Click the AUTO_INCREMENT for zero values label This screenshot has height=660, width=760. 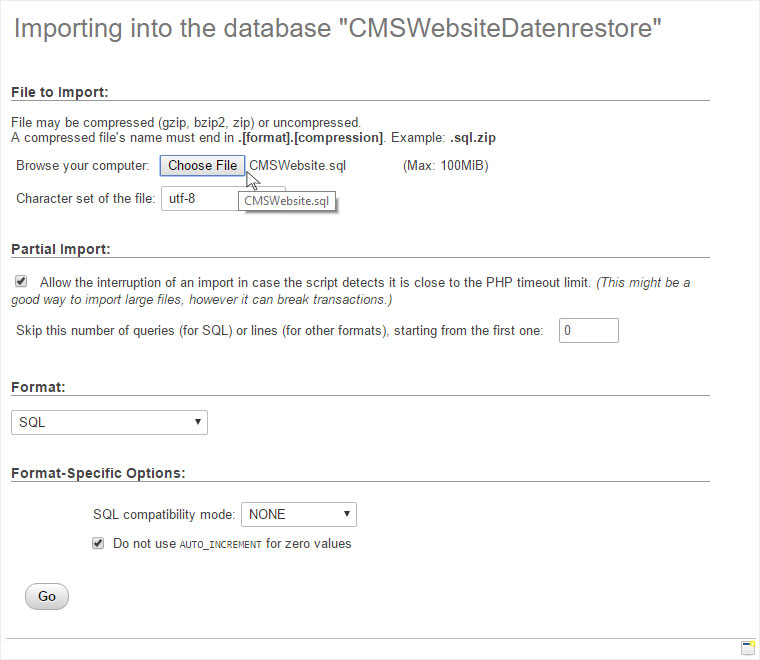(232, 544)
